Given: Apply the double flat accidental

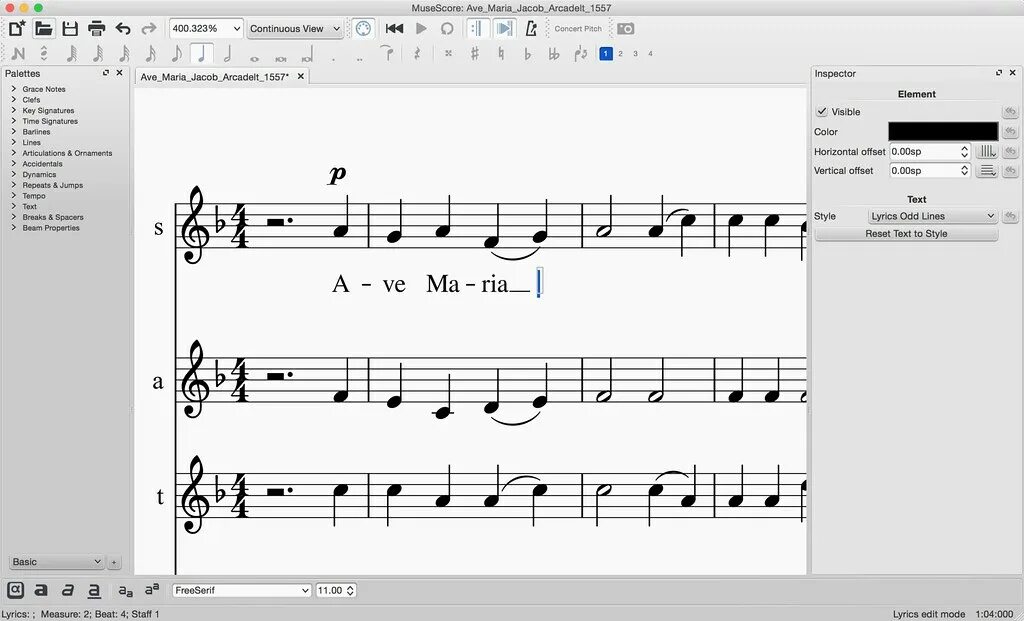Looking at the screenshot, I should pyautogui.click(x=554, y=54).
